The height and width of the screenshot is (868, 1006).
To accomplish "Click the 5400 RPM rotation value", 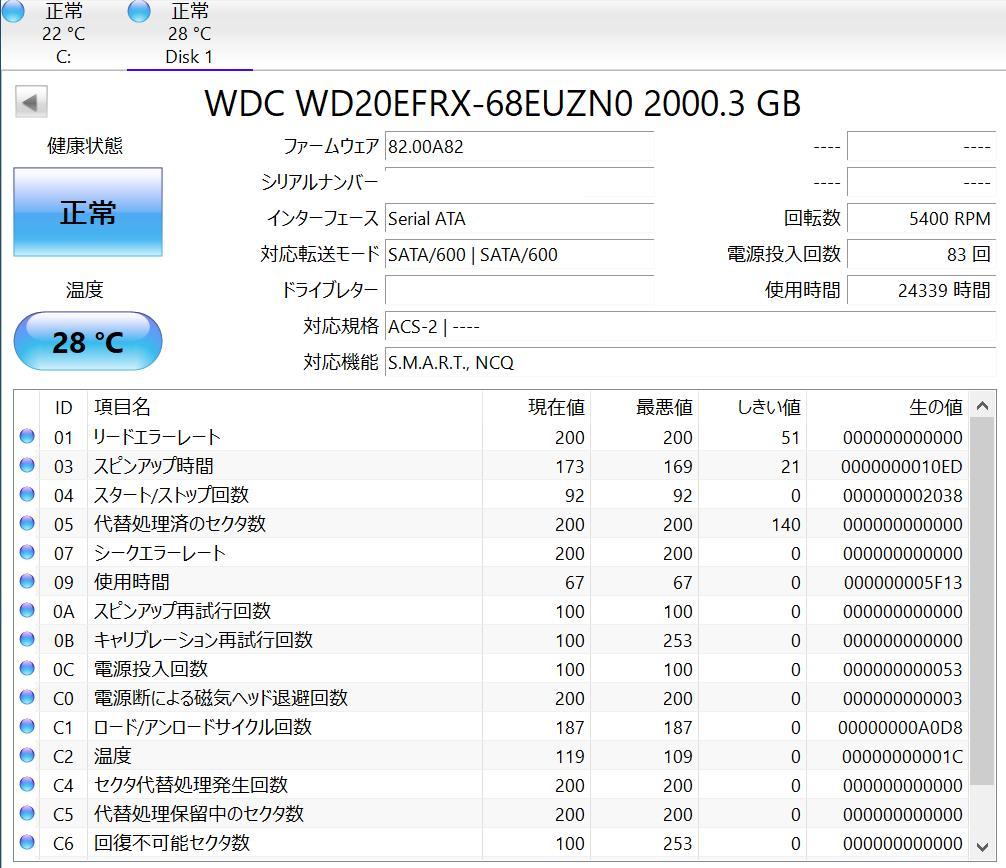I will click(x=921, y=219).
